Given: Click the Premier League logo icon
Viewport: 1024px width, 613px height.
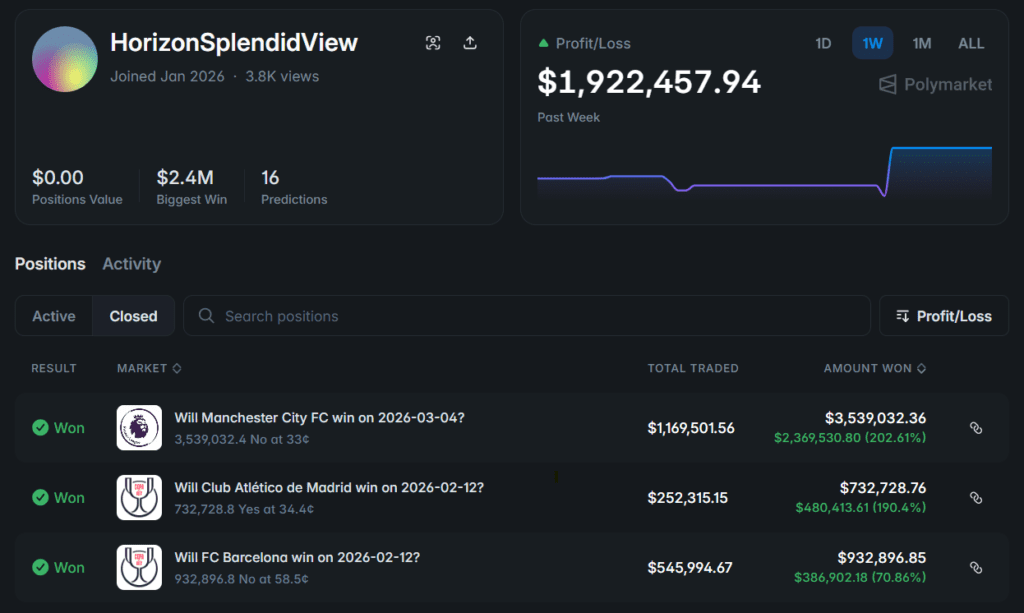Looking at the screenshot, I should [139, 428].
